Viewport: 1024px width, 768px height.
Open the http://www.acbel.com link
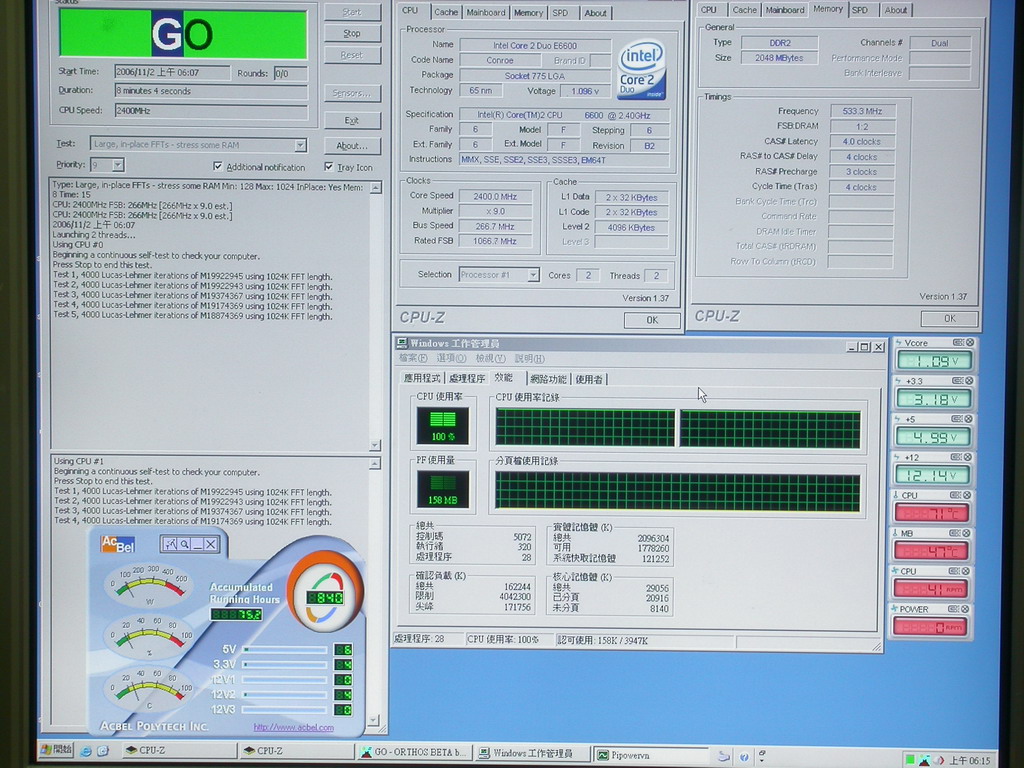(294, 728)
